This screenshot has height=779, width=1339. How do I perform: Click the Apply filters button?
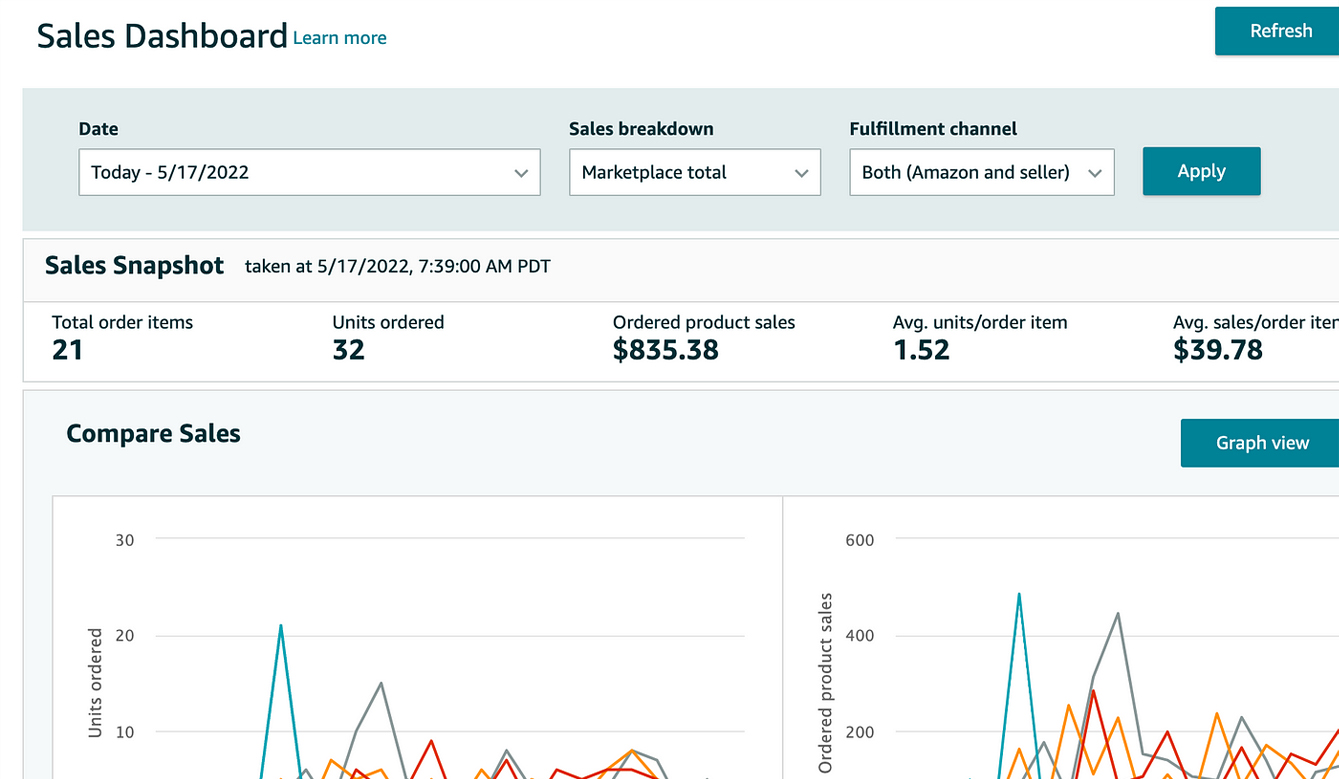click(x=1201, y=171)
